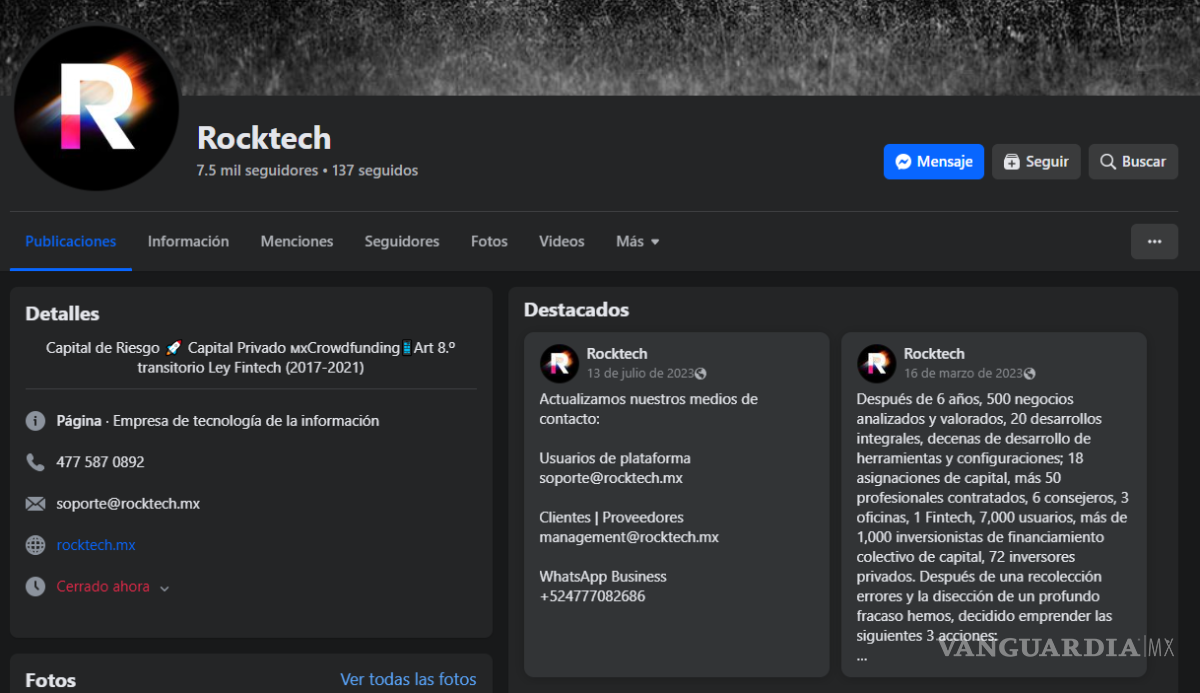Click the Destacados heading

coord(576,310)
